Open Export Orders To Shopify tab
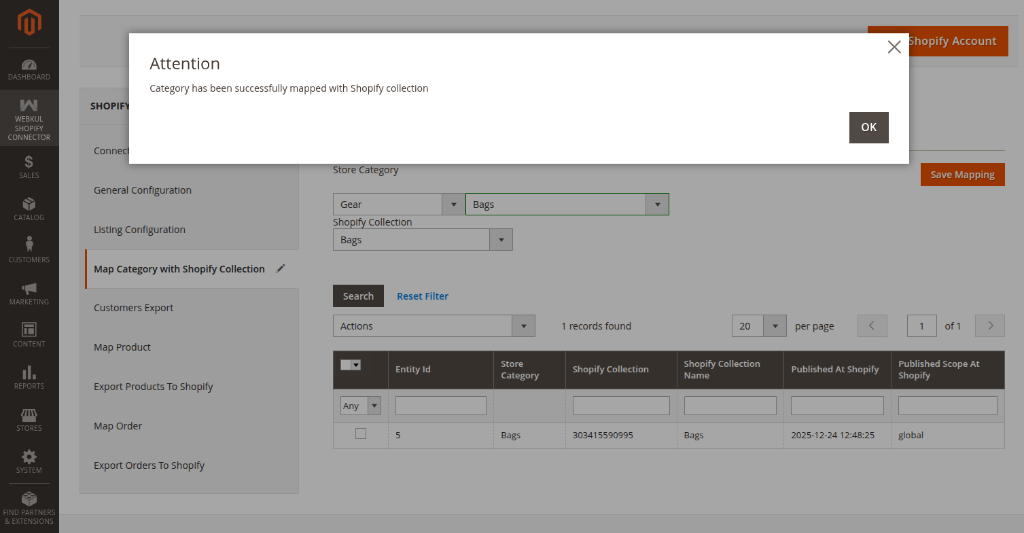This screenshot has width=1024, height=533. pos(149,465)
